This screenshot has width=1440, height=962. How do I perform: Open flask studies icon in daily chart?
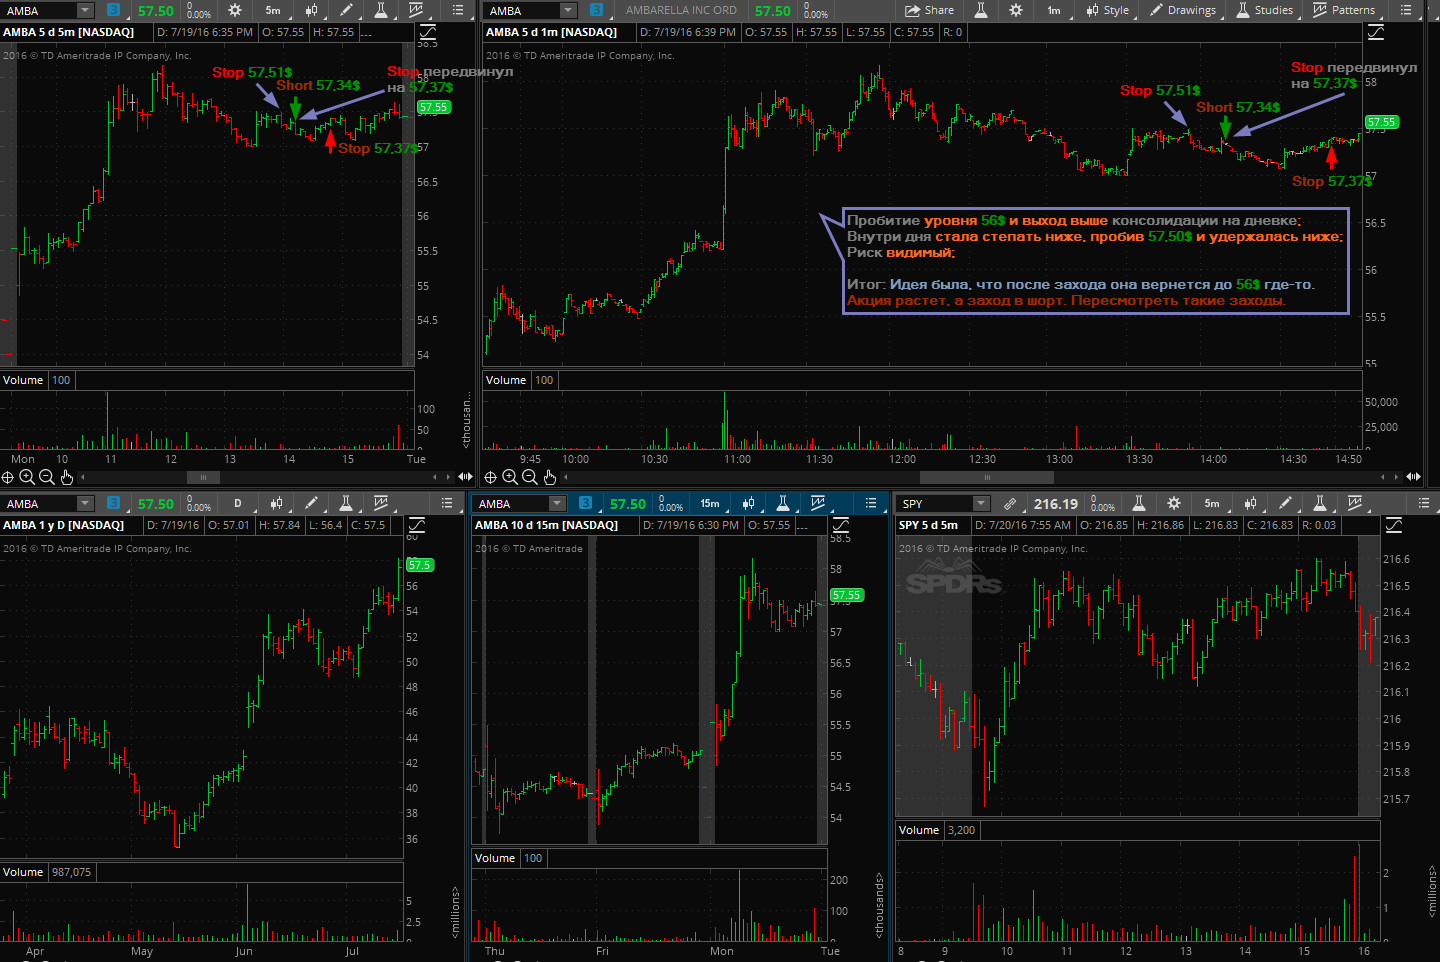point(346,503)
